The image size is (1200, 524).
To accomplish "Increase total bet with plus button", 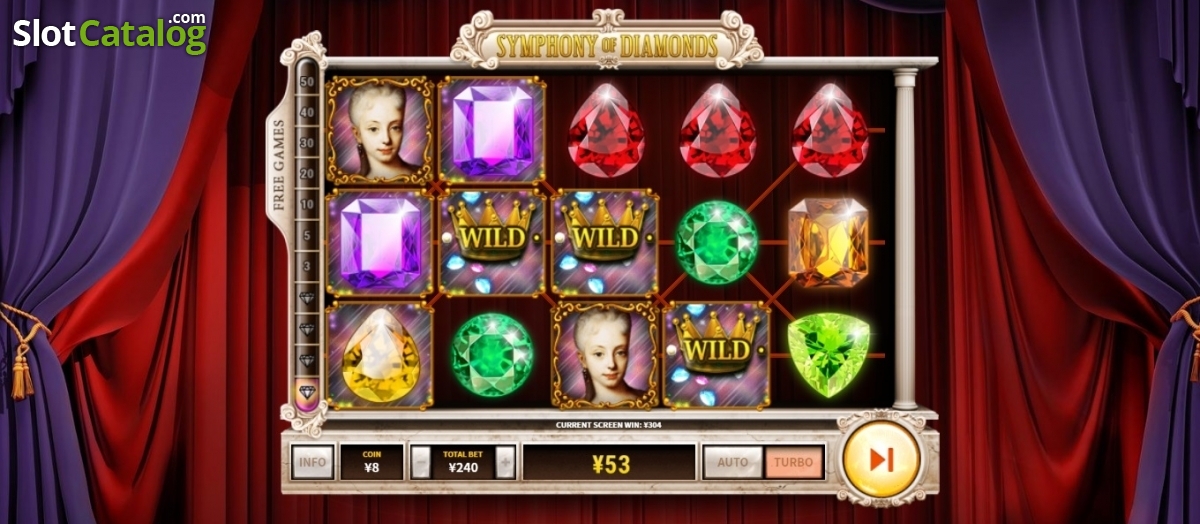I will 506,462.
